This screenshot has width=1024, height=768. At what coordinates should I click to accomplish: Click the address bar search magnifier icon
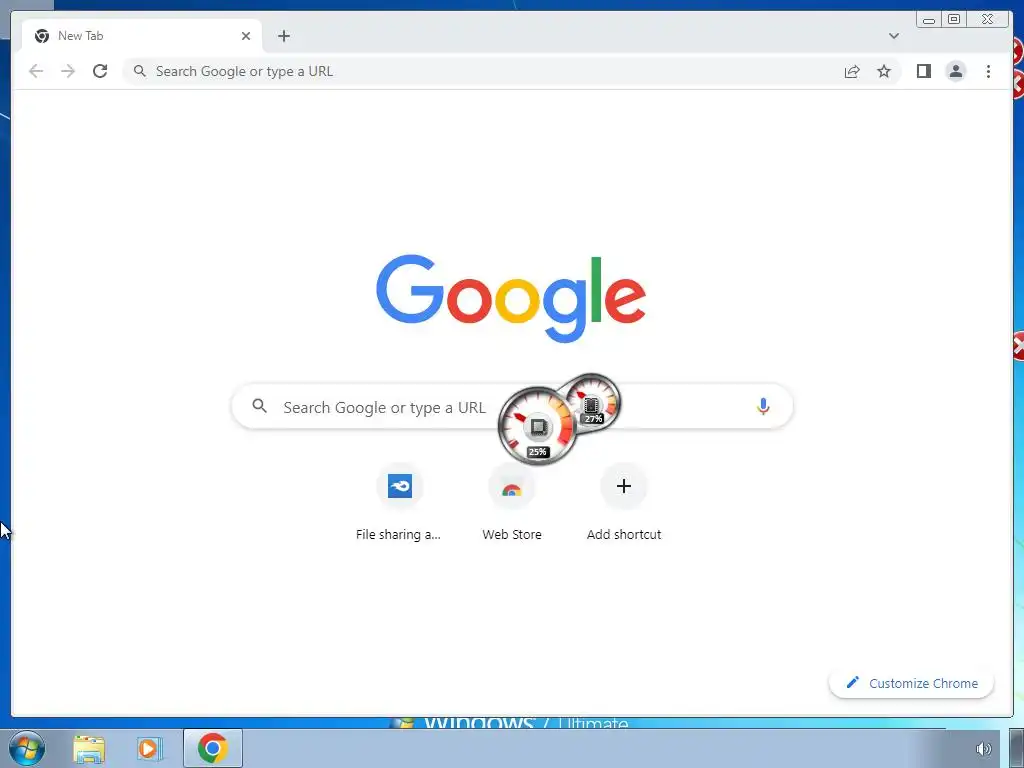click(140, 71)
